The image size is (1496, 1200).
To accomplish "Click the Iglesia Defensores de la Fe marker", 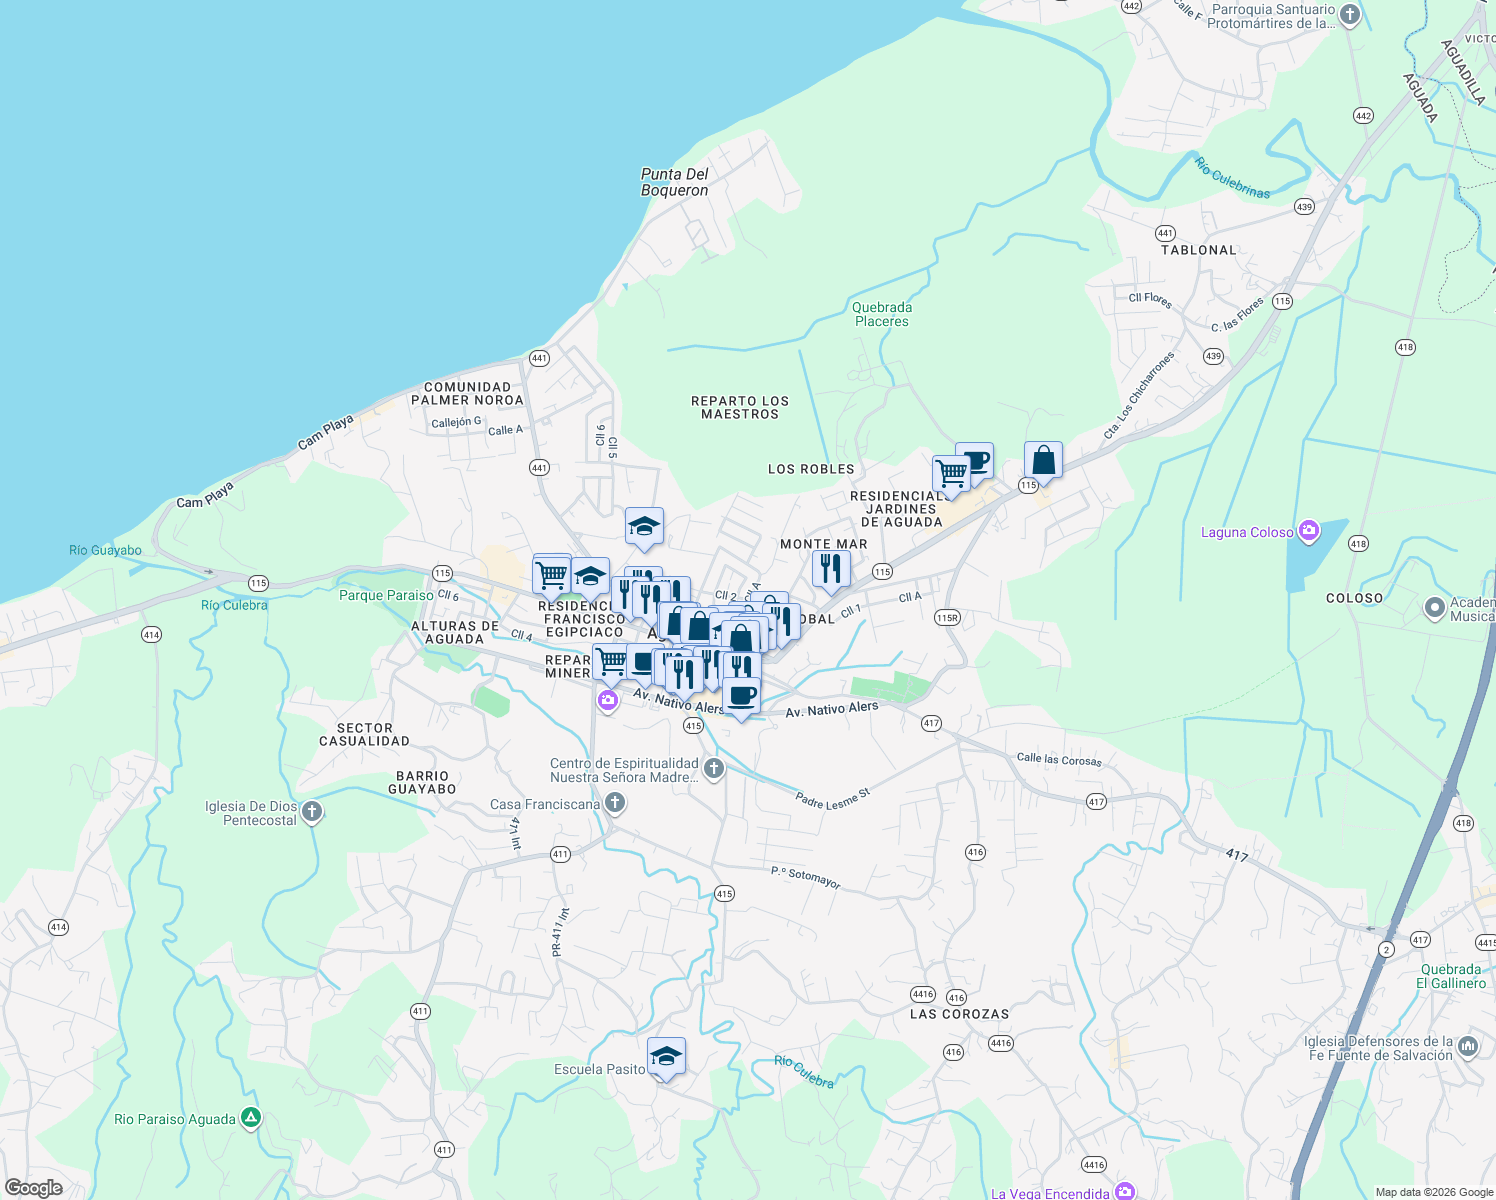I will tap(1467, 1046).
